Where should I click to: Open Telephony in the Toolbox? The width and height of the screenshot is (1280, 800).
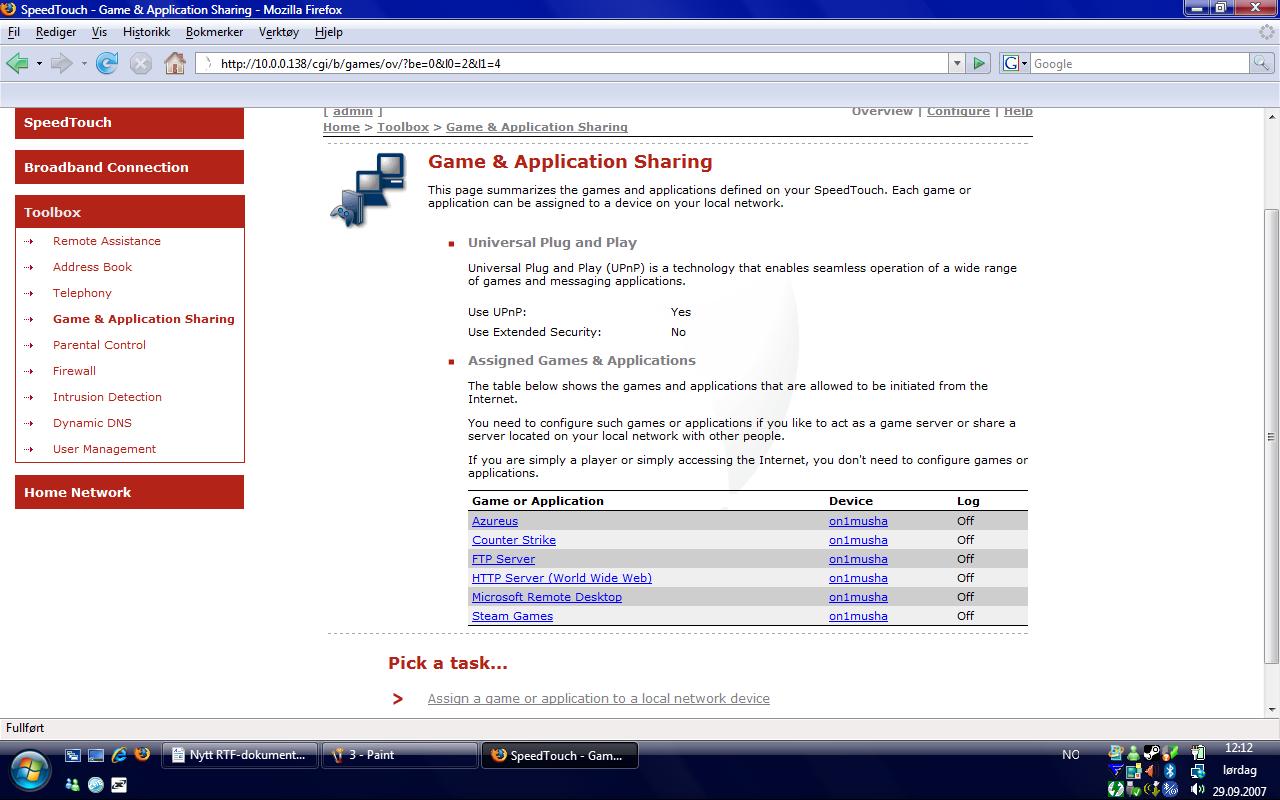pyautogui.click(x=82, y=293)
